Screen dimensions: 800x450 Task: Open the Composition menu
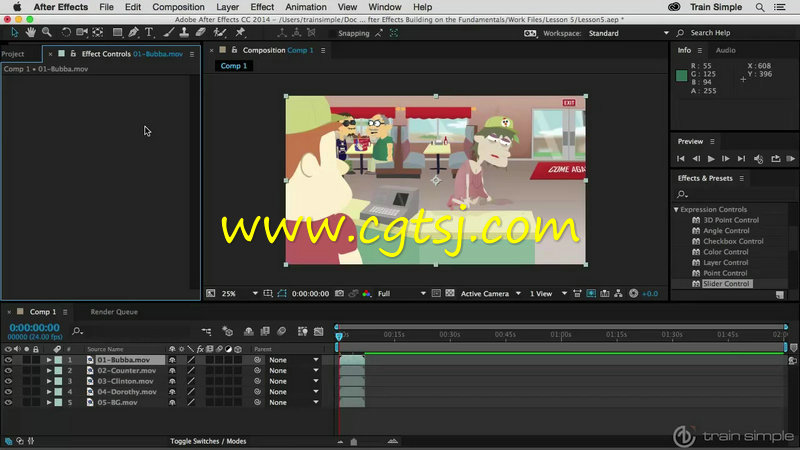[x=178, y=7]
